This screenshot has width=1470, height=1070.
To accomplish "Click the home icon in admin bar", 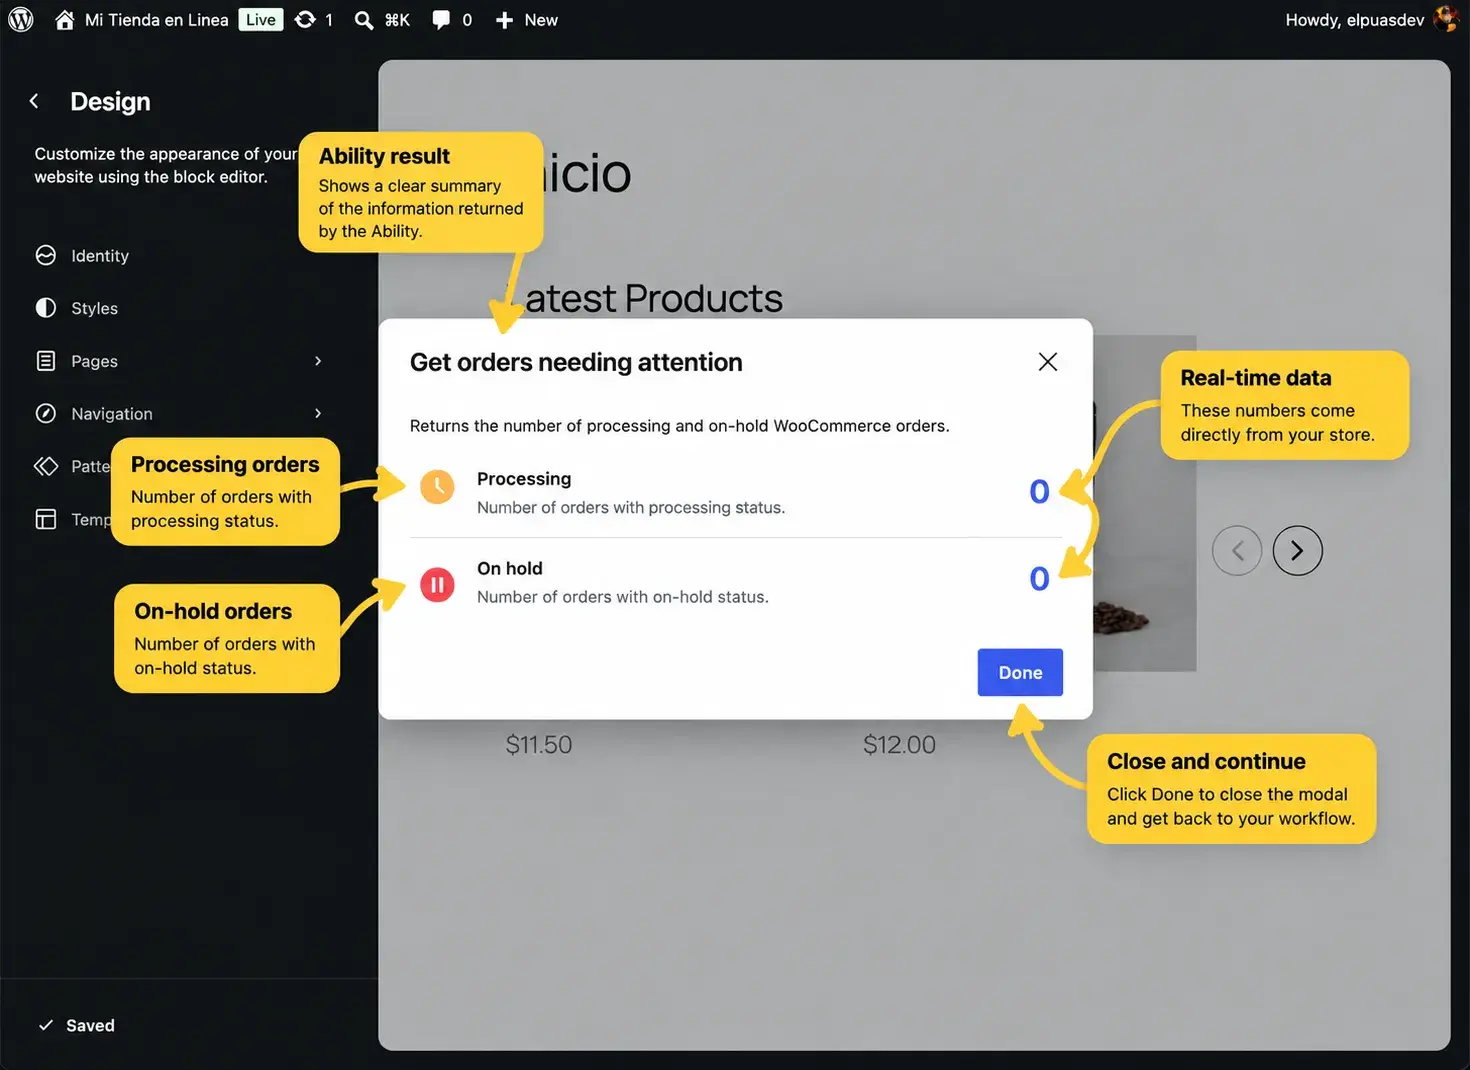I will tap(65, 20).
